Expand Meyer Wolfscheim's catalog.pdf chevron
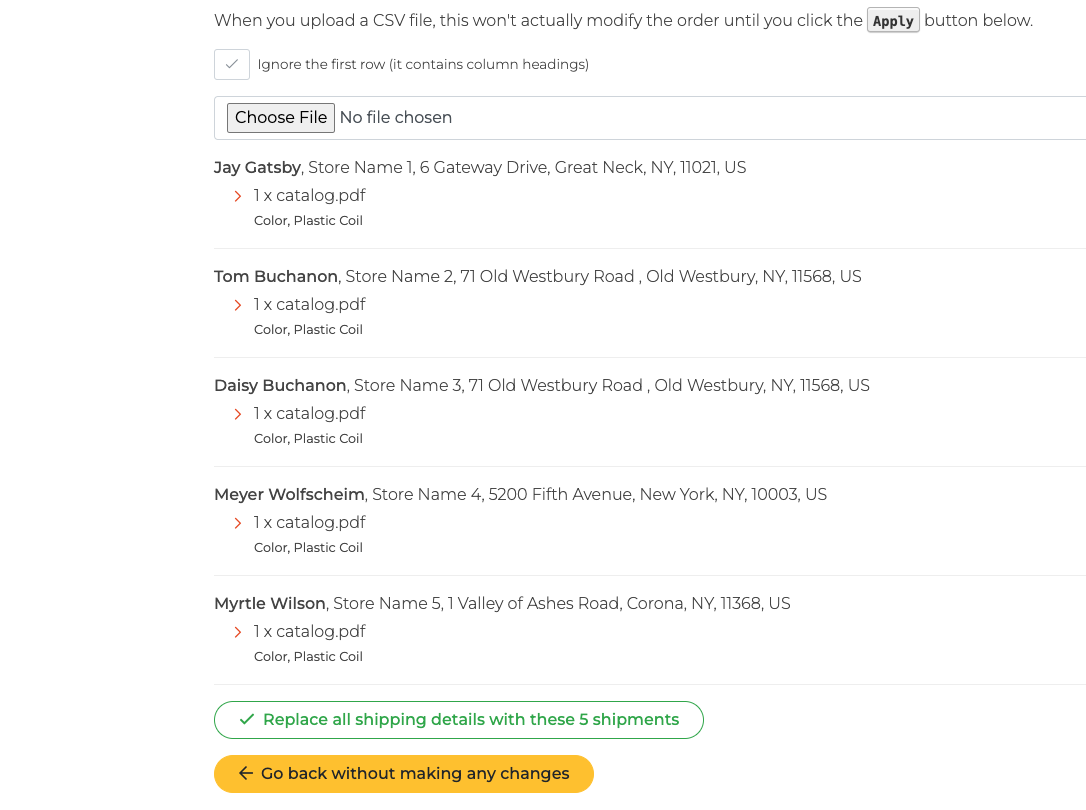1086x810 pixels. [x=238, y=523]
